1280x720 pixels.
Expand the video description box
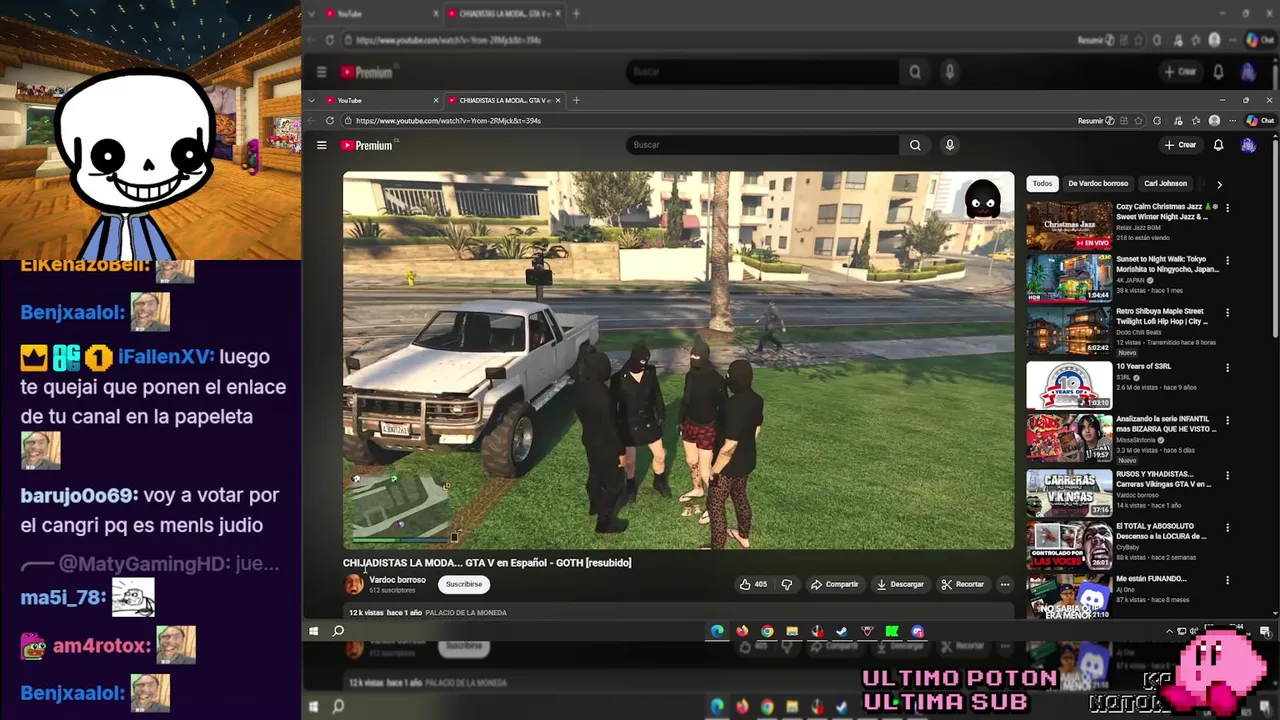678,612
